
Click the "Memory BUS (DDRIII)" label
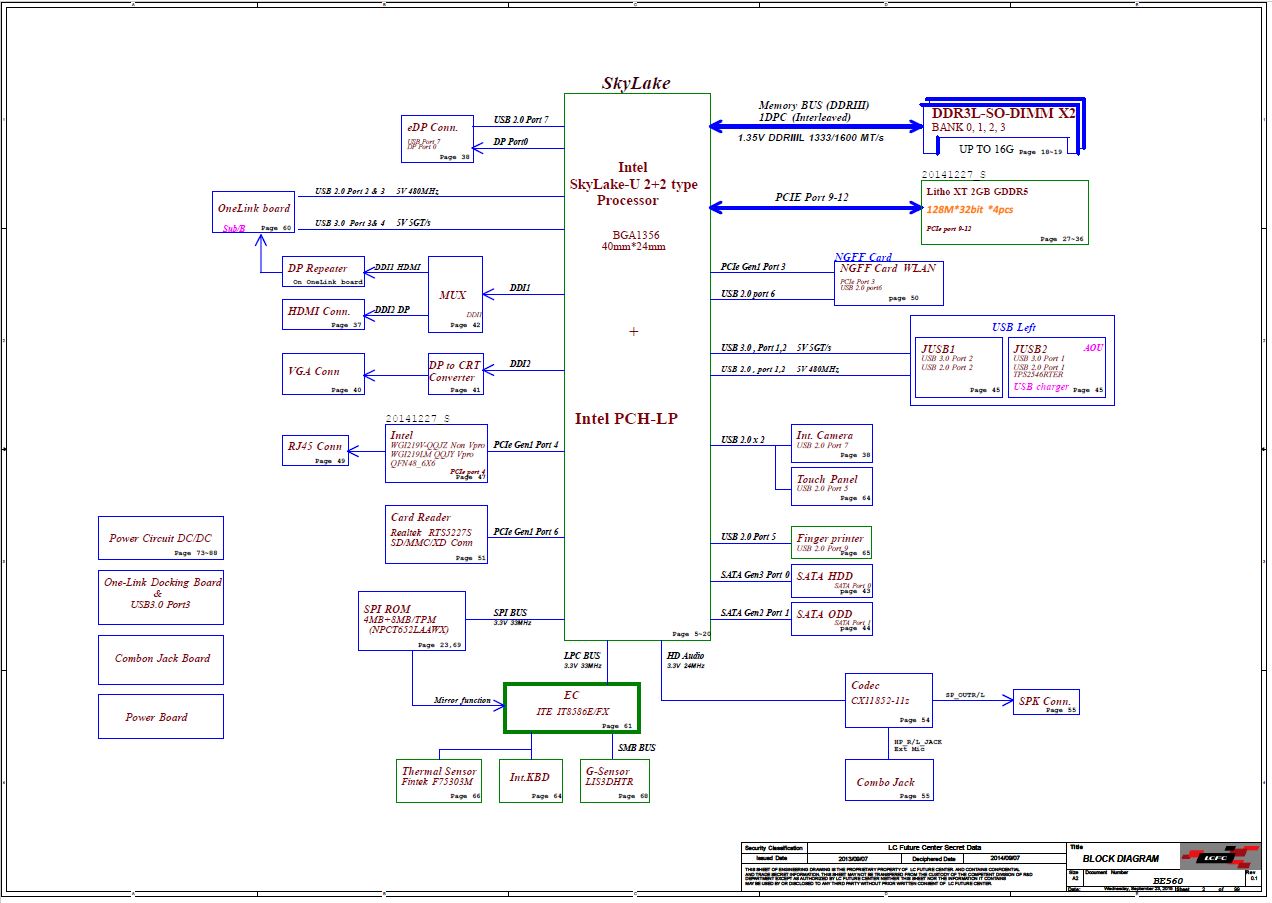point(813,105)
